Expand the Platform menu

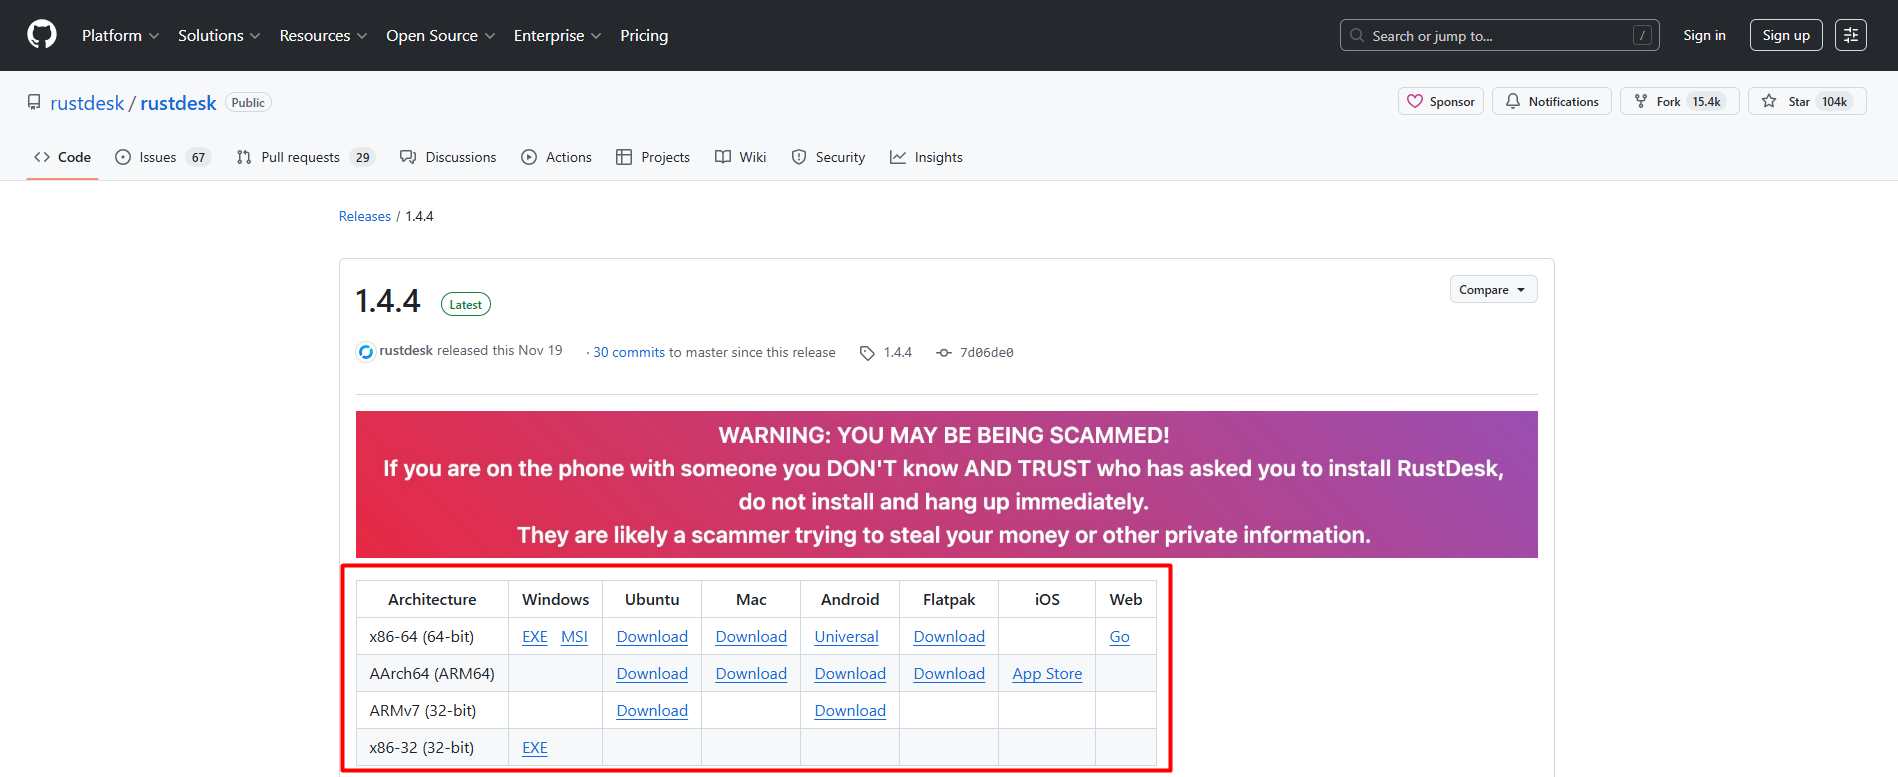pyautogui.click(x=120, y=35)
